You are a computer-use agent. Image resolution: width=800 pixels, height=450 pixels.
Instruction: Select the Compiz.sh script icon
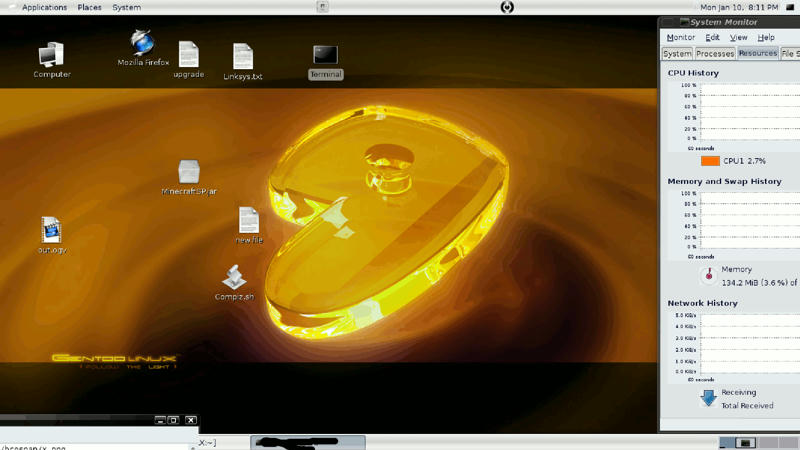234,277
